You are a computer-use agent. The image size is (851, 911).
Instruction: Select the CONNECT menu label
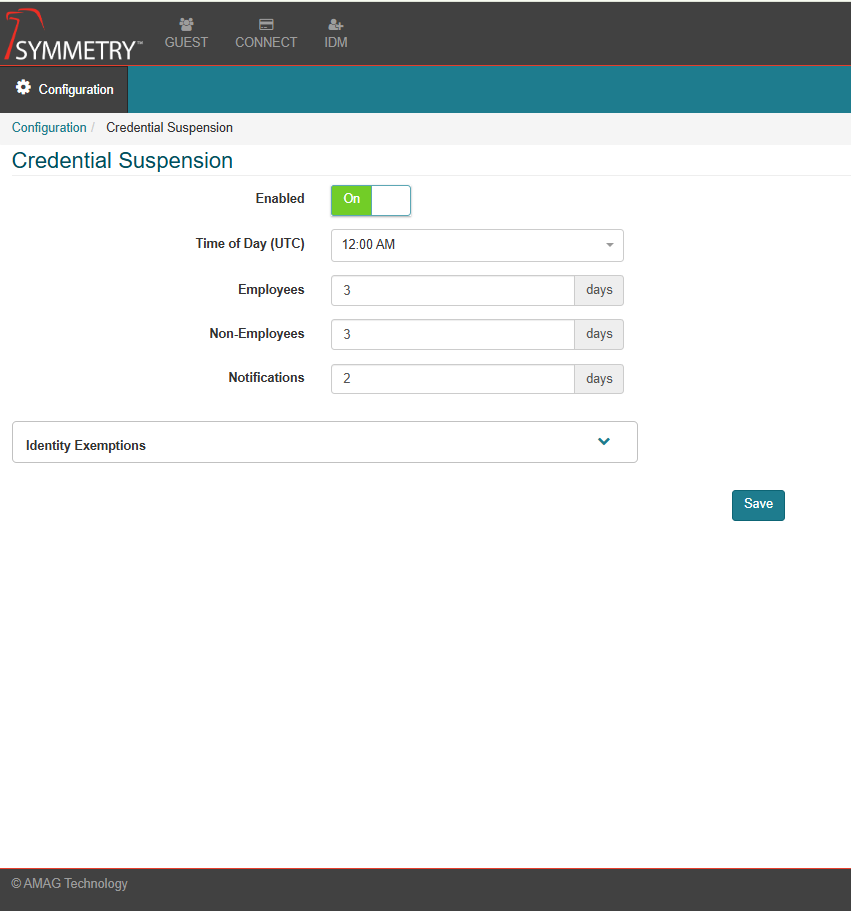[266, 43]
